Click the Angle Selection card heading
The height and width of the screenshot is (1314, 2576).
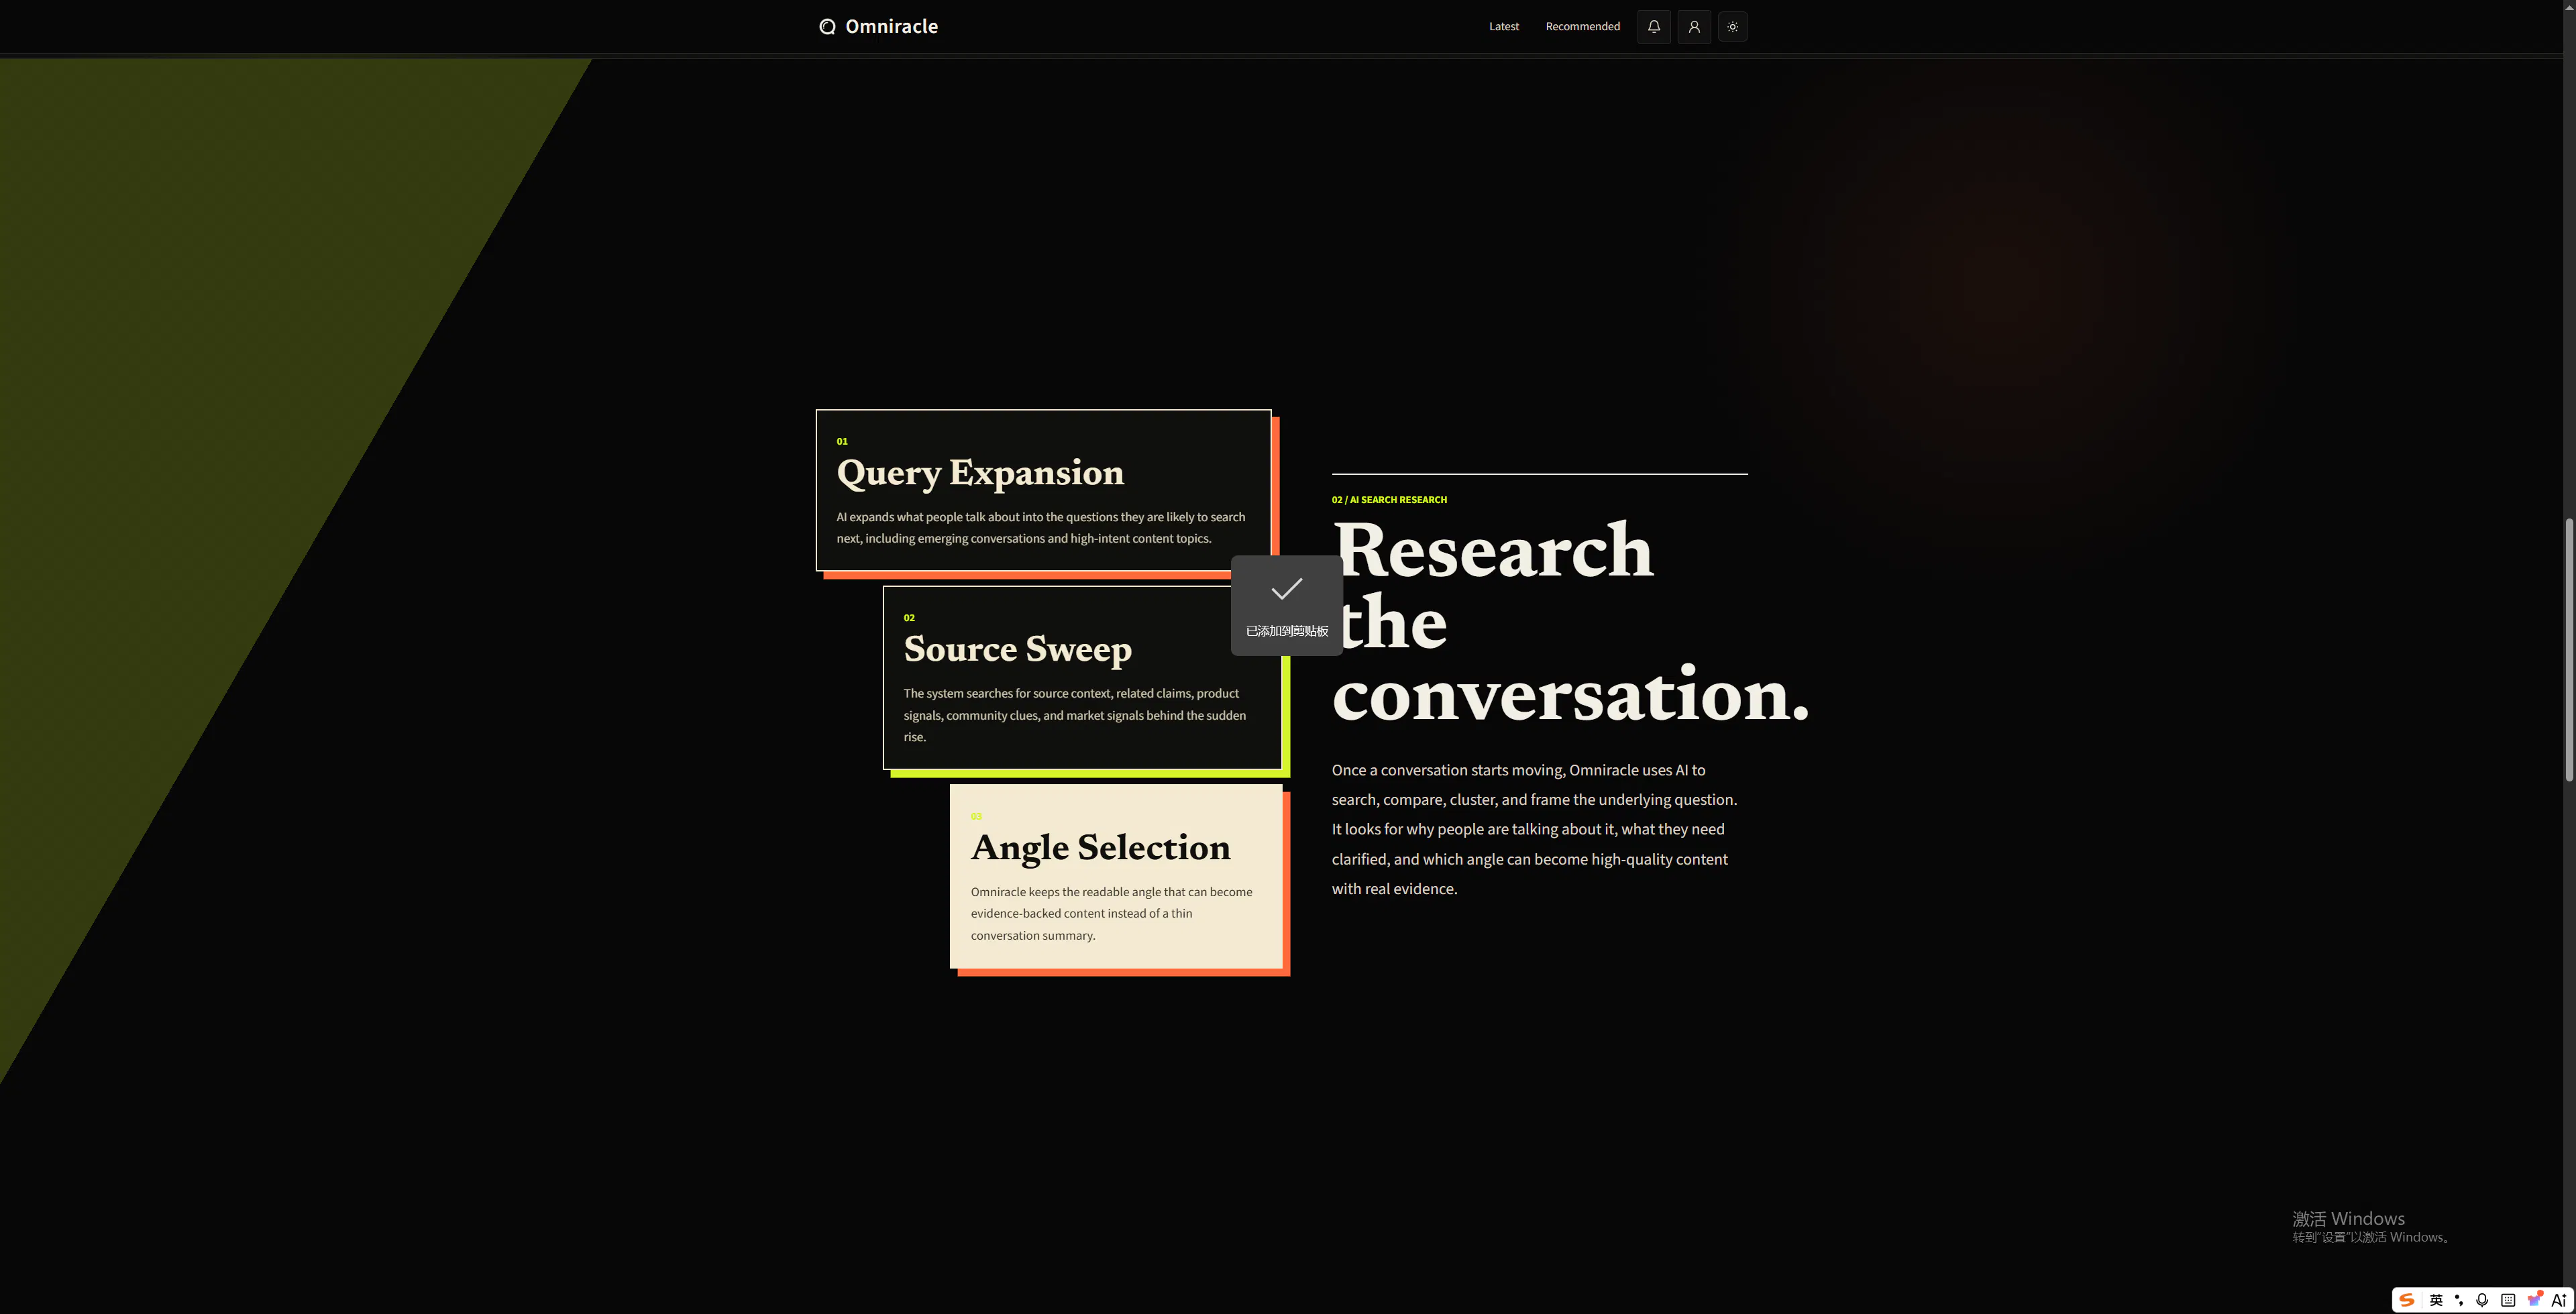1100,848
